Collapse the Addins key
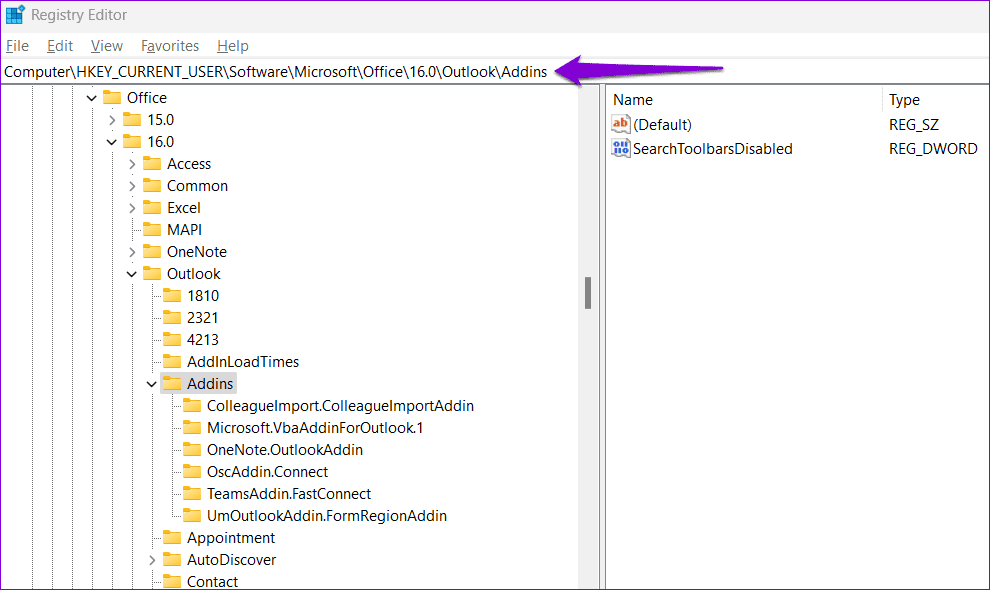The height and width of the screenshot is (590, 990). (152, 384)
